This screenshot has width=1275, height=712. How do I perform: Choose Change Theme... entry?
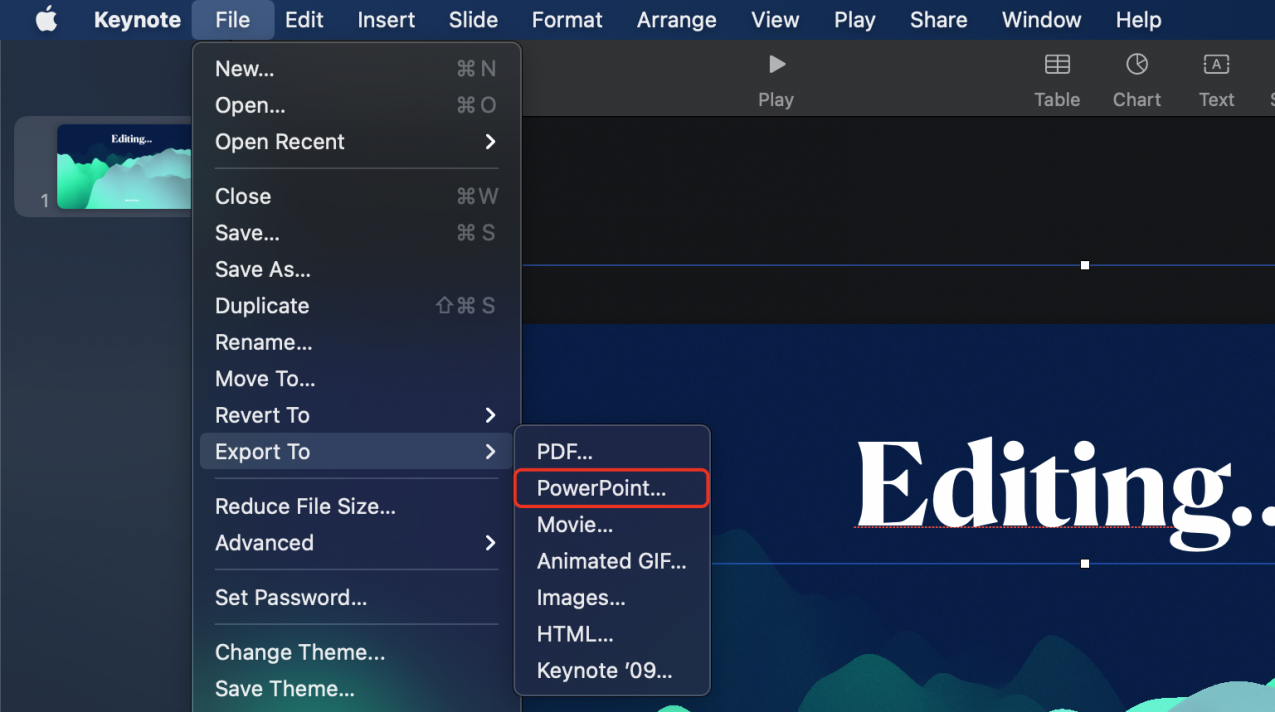pos(357,652)
